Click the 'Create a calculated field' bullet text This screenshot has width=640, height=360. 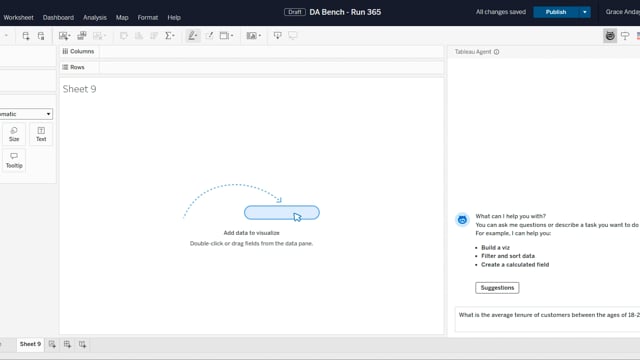(515, 264)
